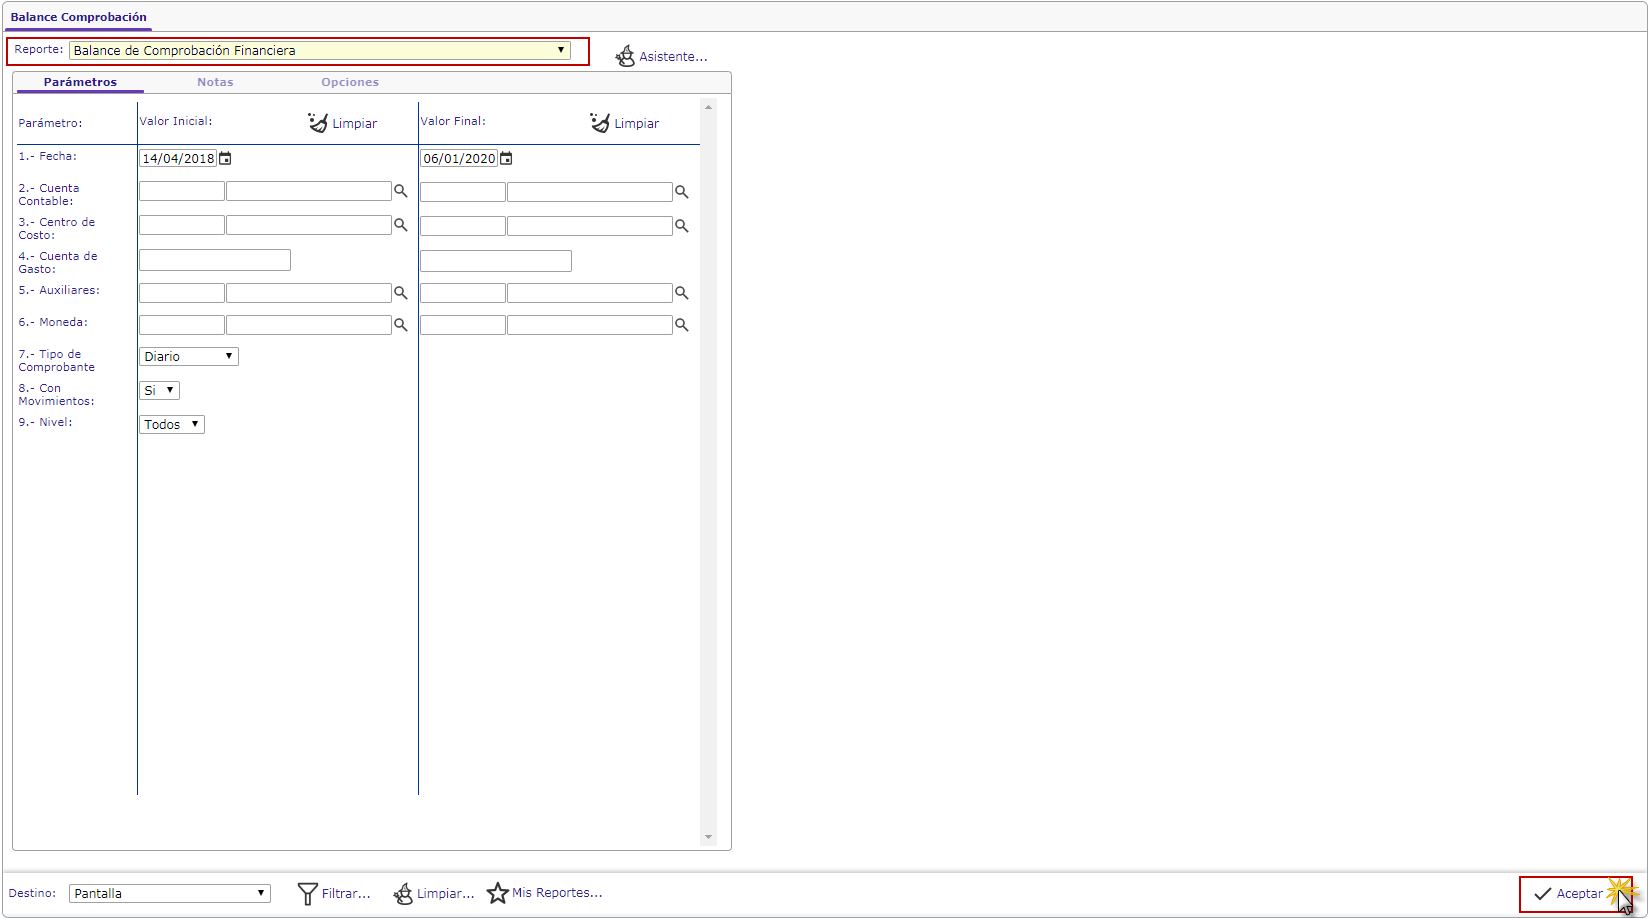1648x918 pixels.
Task: Open the Nivel dropdown
Action: tap(172, 424)
